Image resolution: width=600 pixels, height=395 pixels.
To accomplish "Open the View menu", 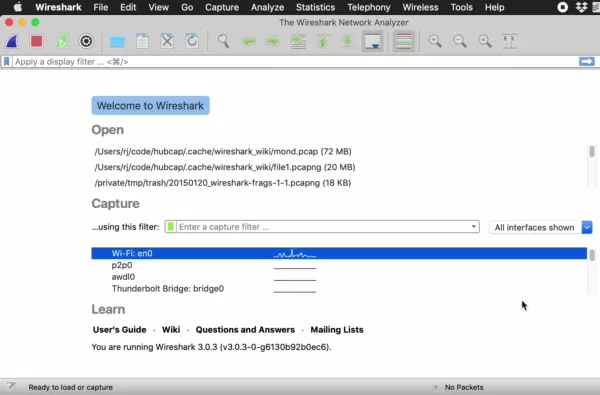I will pyautogui.click(x=158, y=7).
